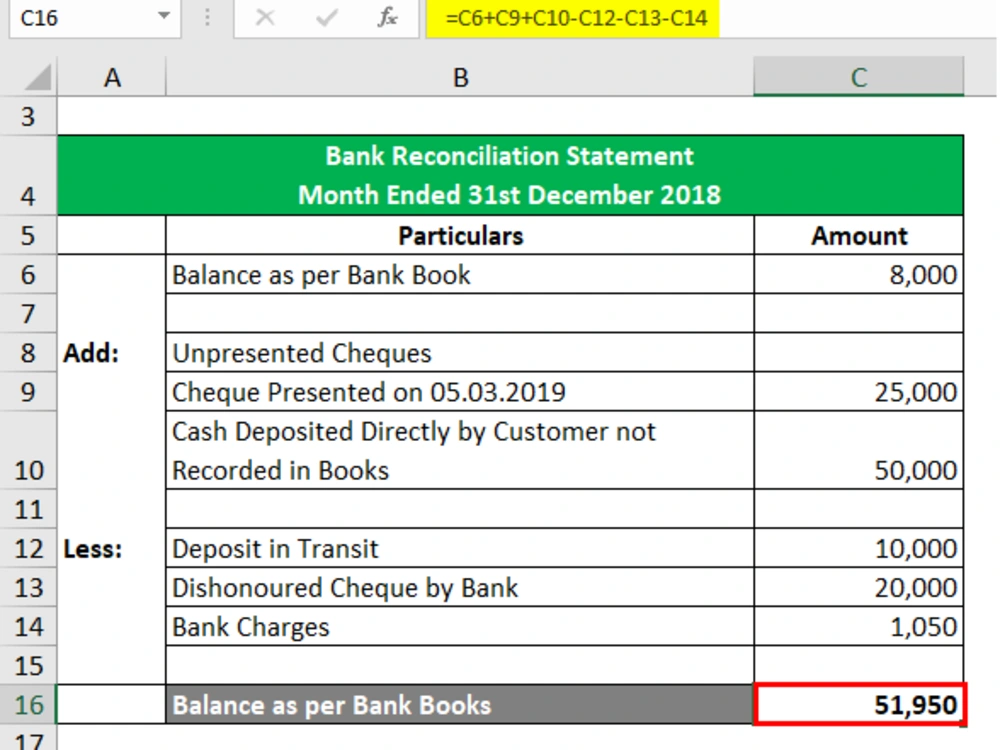The height and width of the screenshot is (750, 1000).
Task: Select 'Cash Deposited Directly by Customer' cell
Action: tap(460, 450)
